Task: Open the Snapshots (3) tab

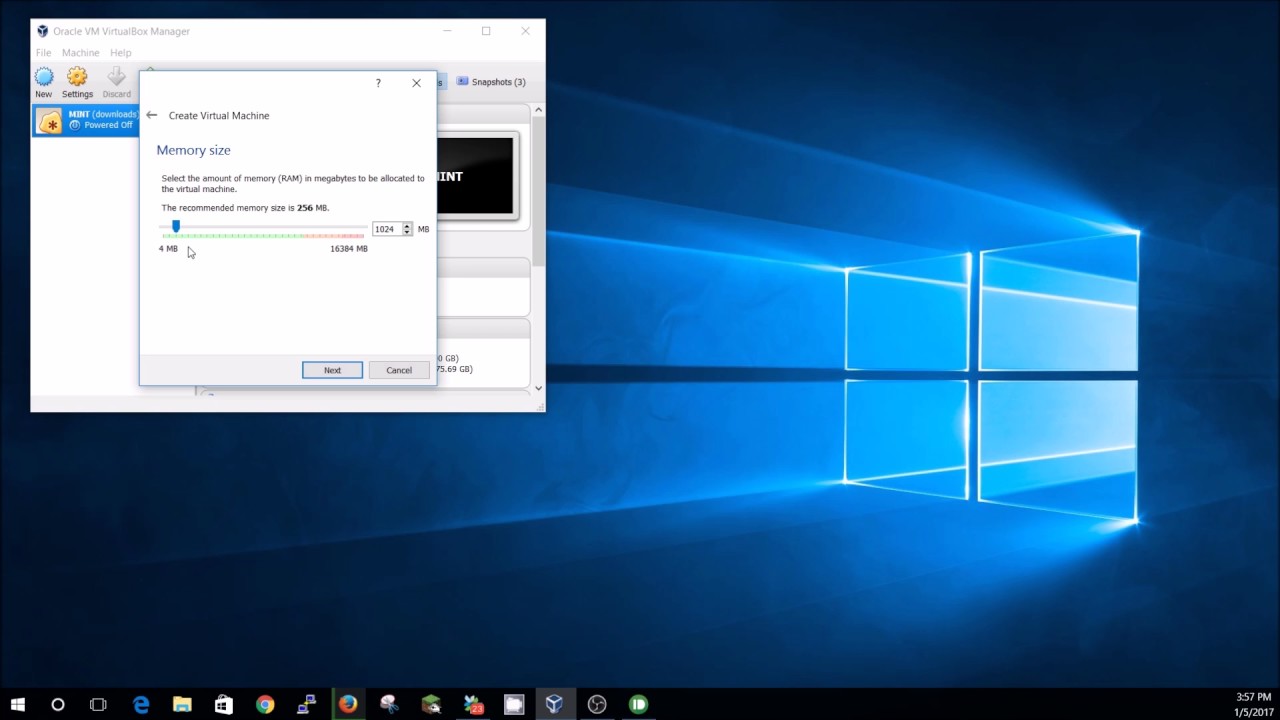Action: point(491,82)
